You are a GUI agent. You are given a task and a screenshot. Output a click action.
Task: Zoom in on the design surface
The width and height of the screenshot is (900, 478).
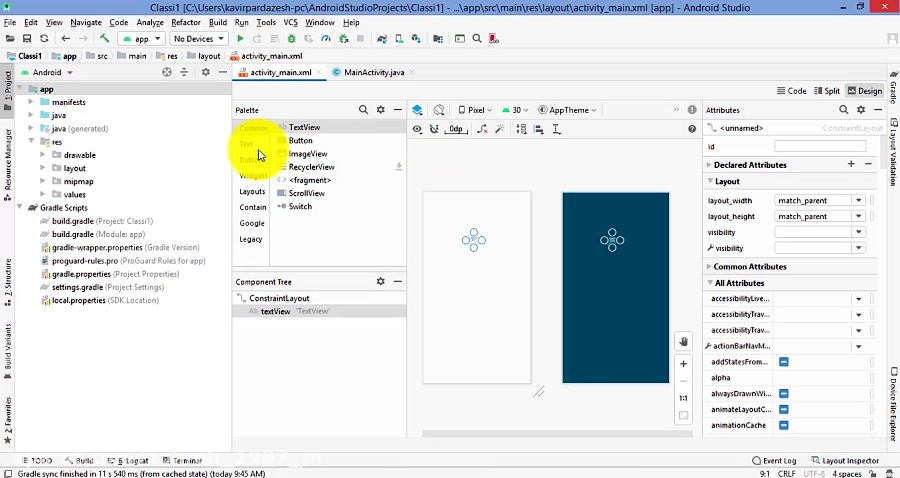[683, 364]
